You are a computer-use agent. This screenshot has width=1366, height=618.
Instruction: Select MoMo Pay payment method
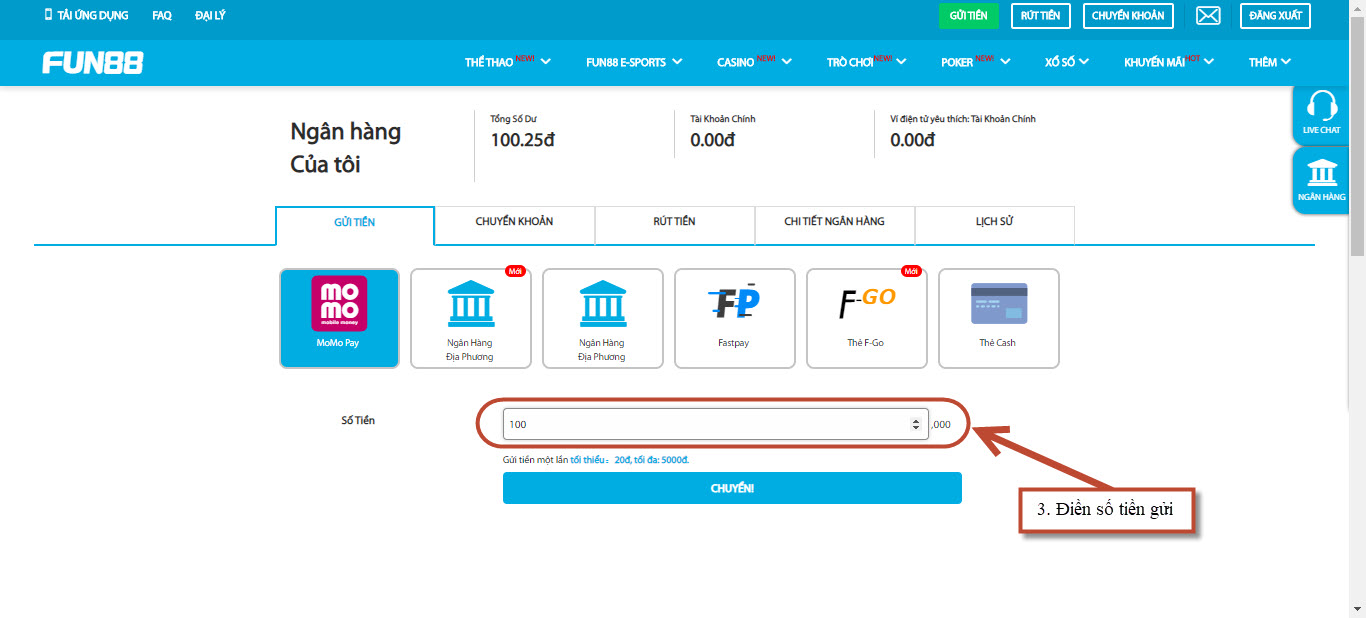click(339, 318)
